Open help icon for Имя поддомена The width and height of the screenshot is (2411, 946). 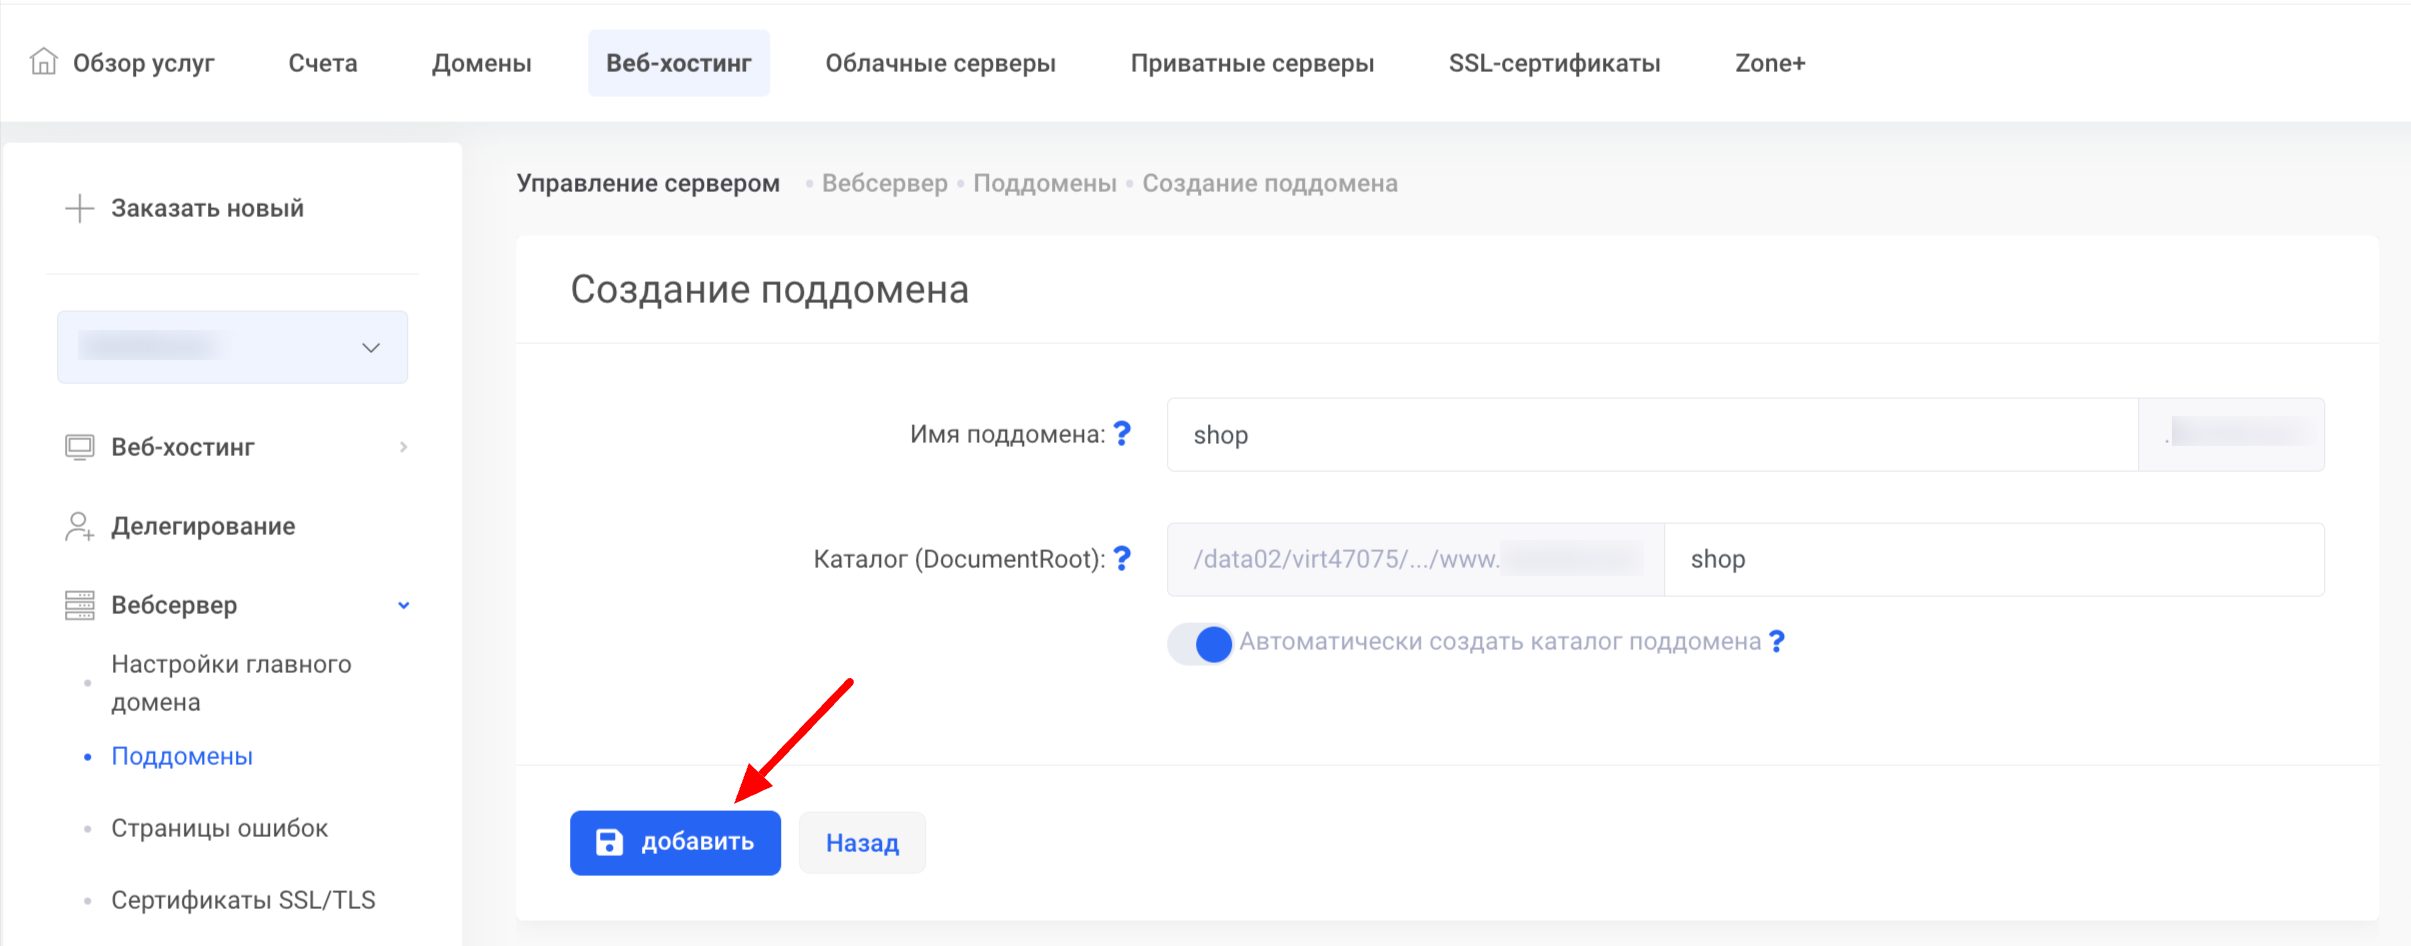click(1122, 434)
